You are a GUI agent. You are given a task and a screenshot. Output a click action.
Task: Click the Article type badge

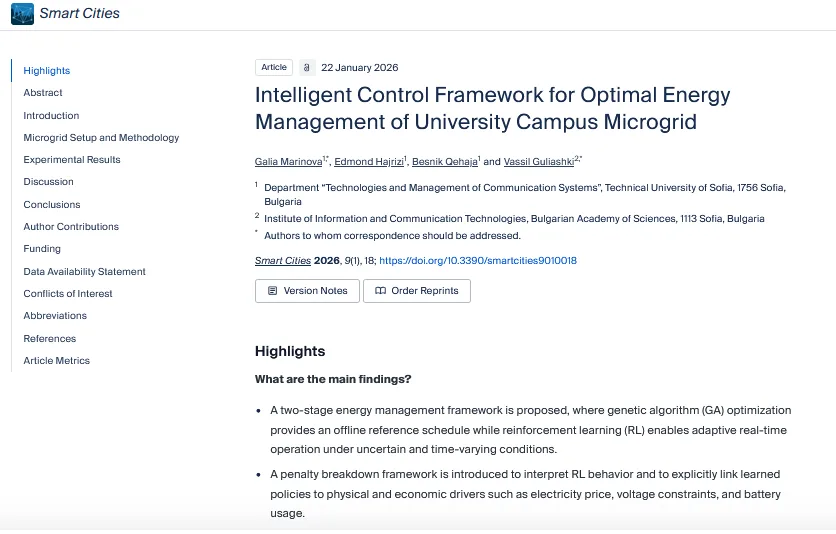(274, 68)
